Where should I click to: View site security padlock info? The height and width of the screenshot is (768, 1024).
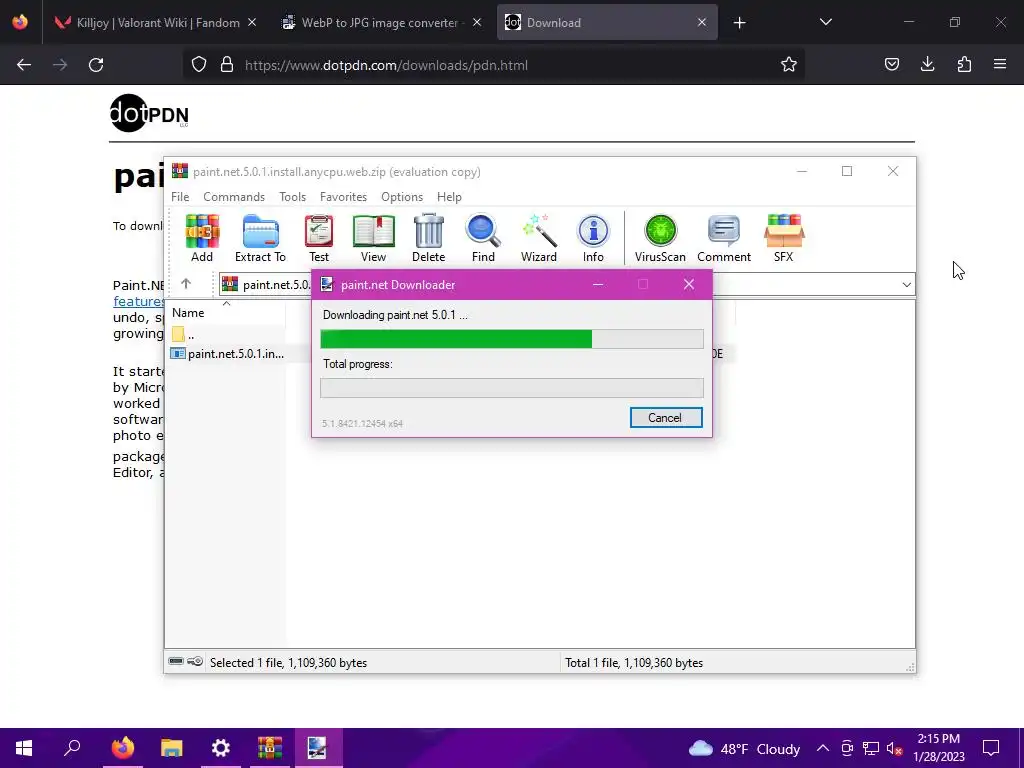227,65
